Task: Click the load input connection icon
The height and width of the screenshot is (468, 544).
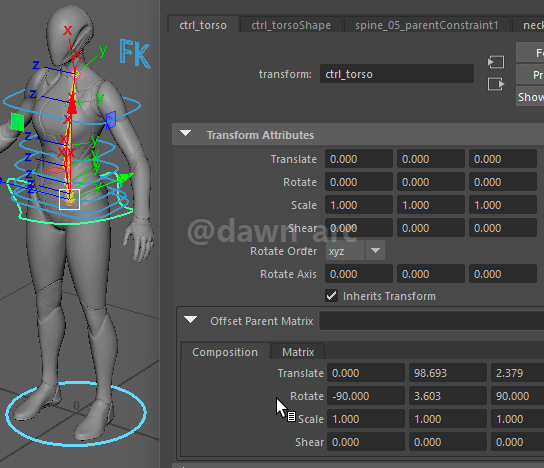Action: [x=496, y=62]
